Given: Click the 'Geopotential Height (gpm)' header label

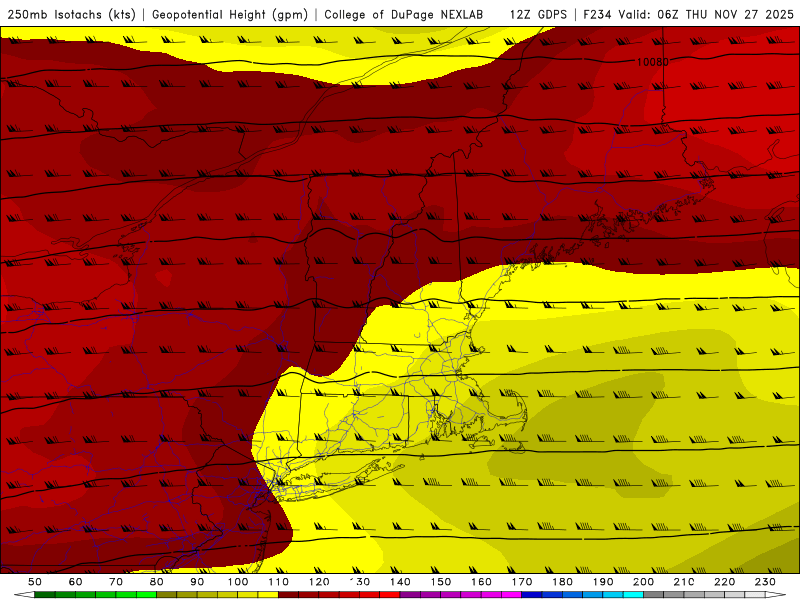Looking at the screenshot, I should pos(230,15).
